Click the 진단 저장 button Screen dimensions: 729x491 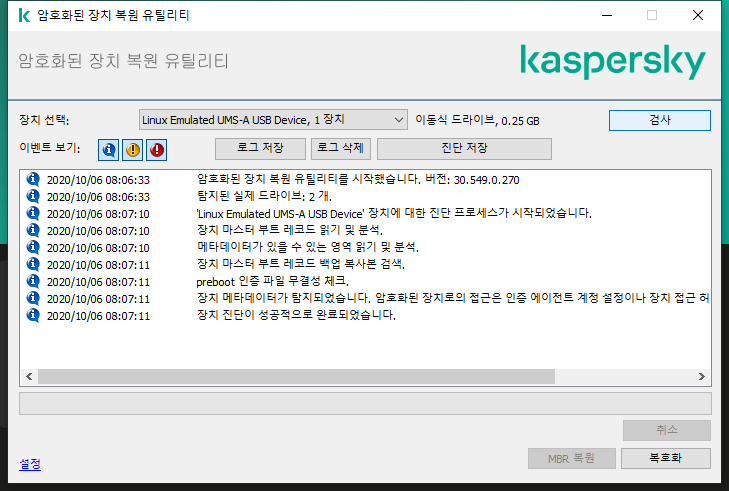pos(464,148)
